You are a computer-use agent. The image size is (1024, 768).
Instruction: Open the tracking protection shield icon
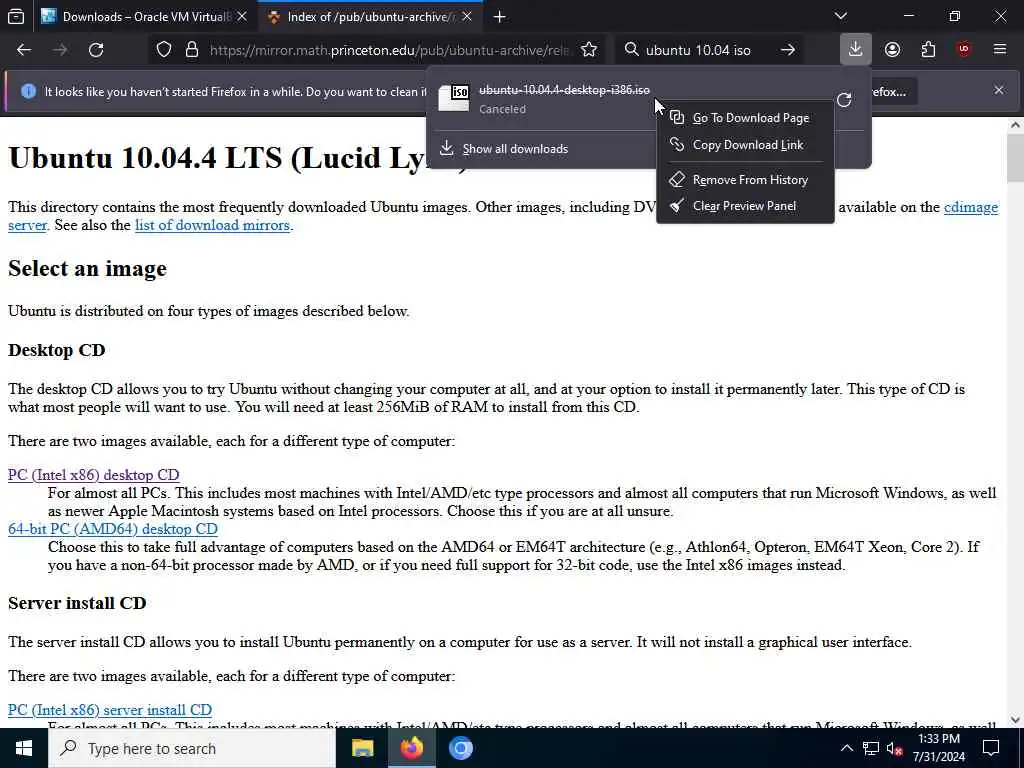(164, 50)
